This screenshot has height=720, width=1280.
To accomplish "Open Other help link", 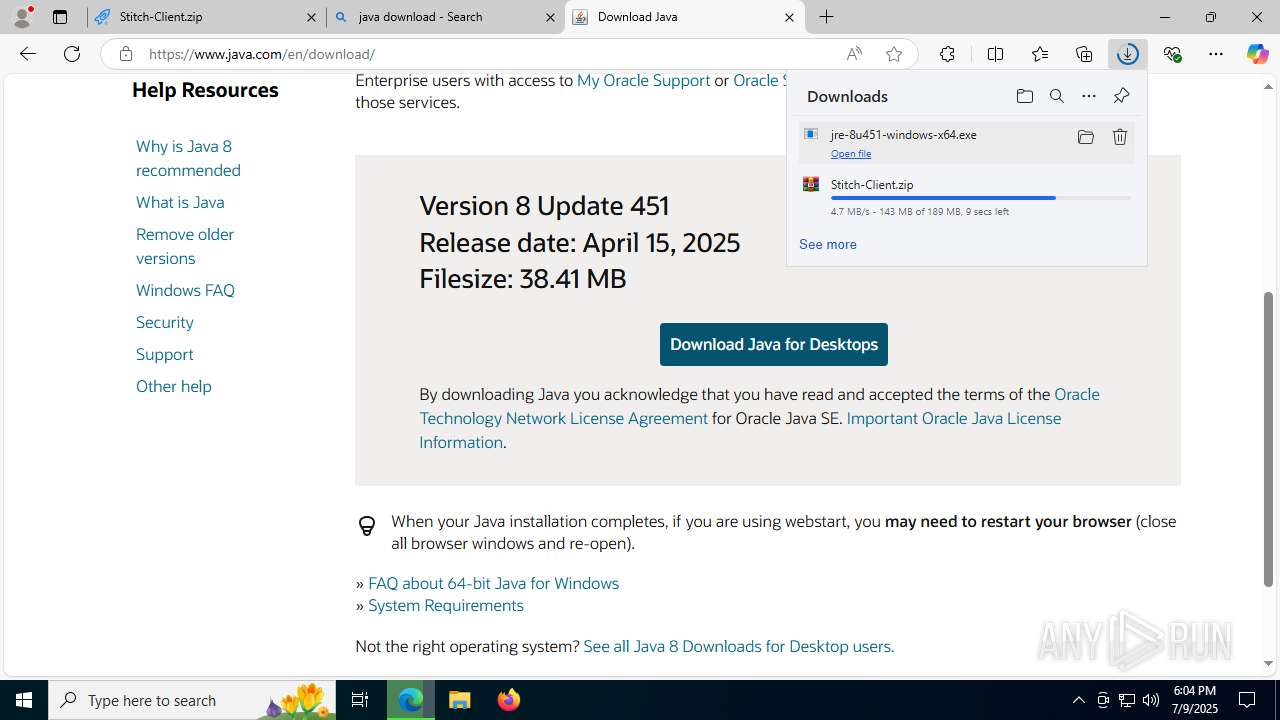I will [174, 386].
